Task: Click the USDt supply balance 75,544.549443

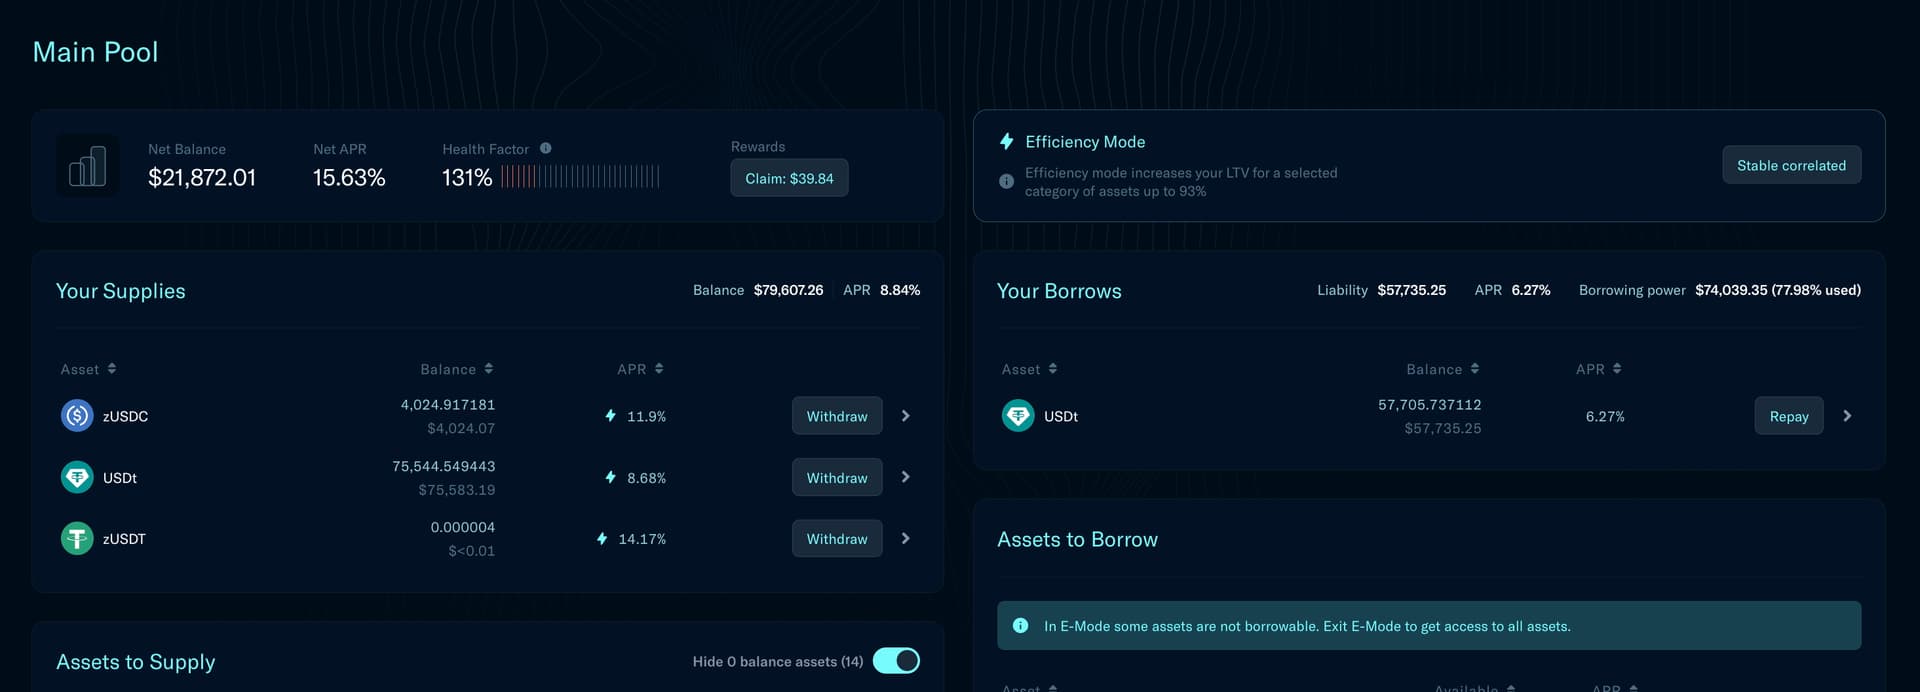Action: coord(444,466)
